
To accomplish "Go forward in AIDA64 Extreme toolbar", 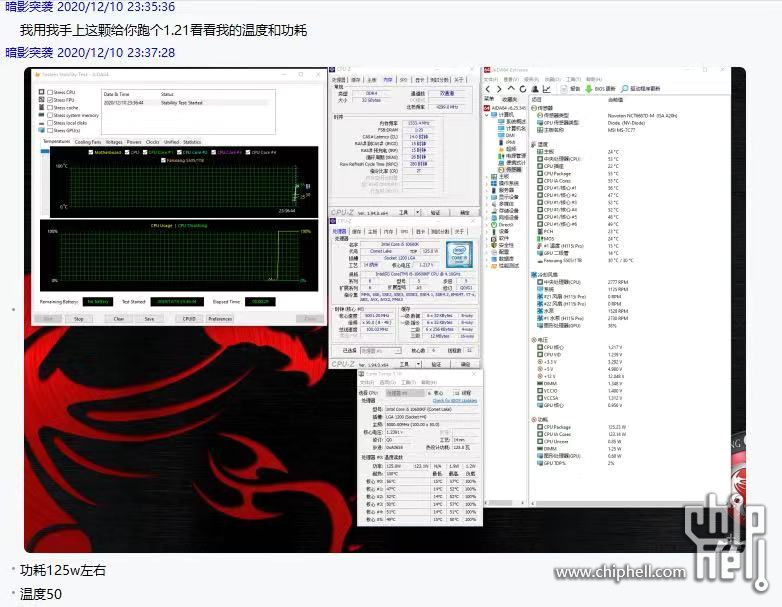I will (499, 89).
